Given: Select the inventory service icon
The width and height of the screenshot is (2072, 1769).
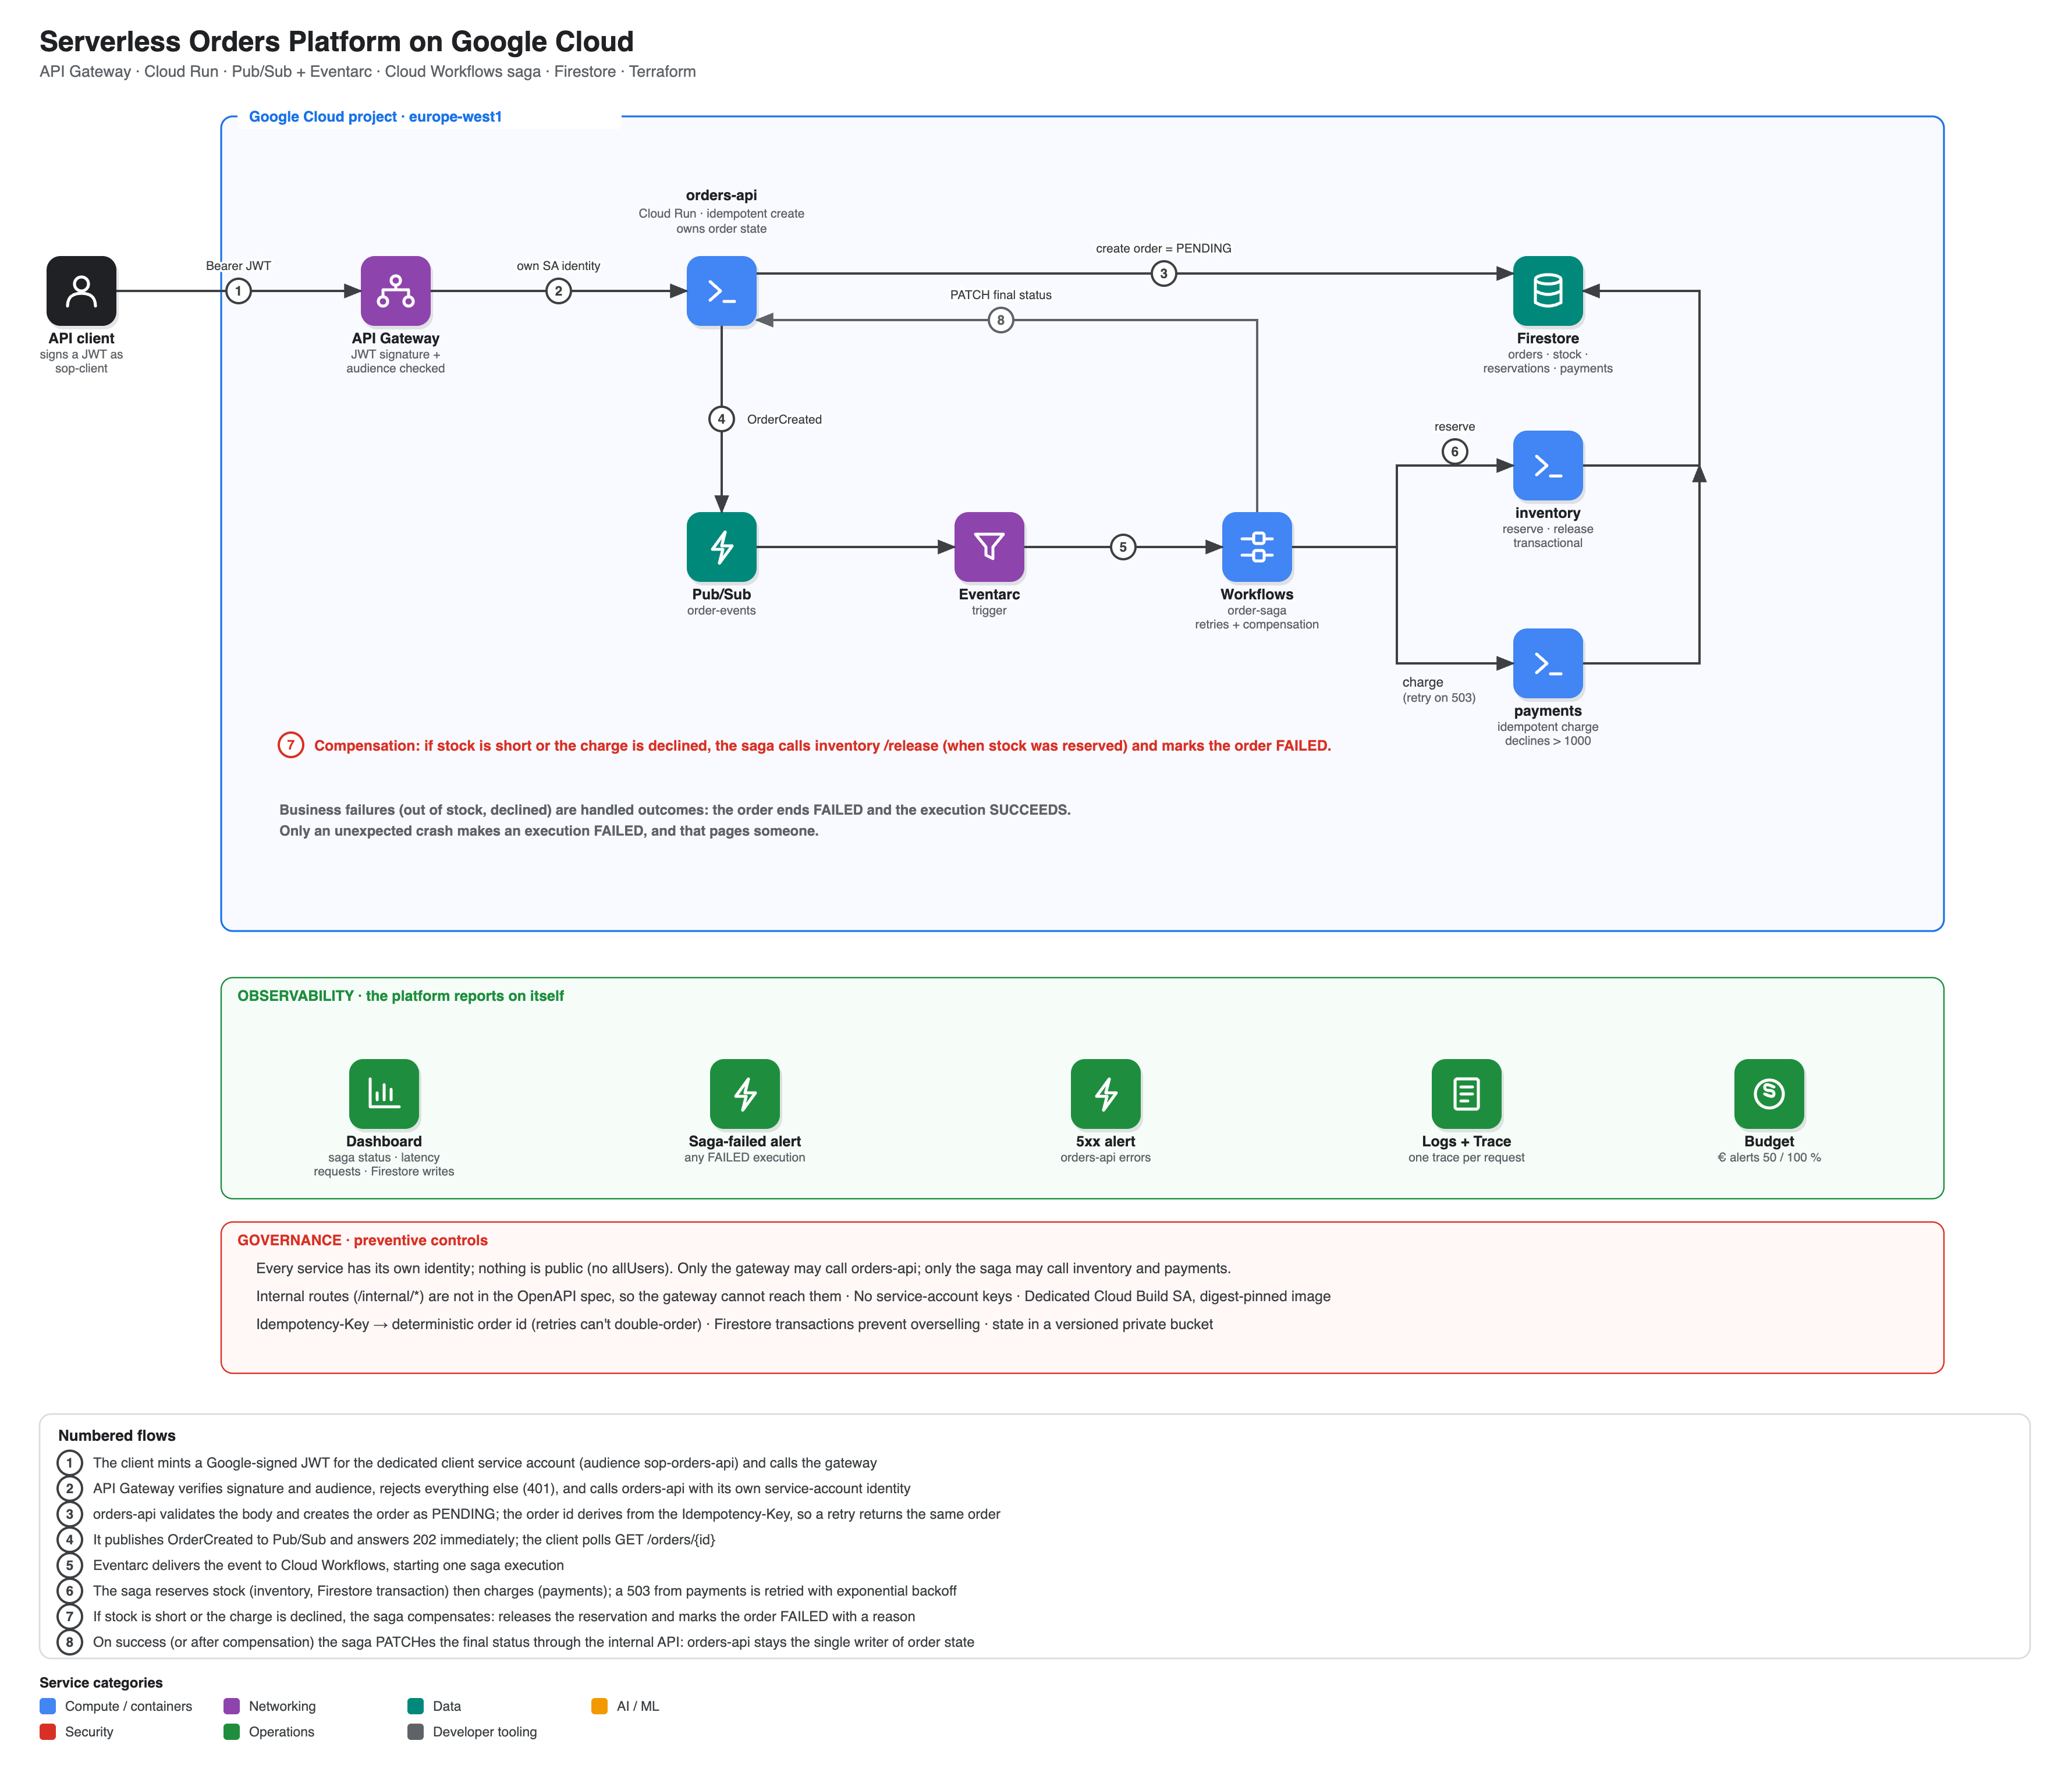Looking at the screenshot, I should 1547,465.
